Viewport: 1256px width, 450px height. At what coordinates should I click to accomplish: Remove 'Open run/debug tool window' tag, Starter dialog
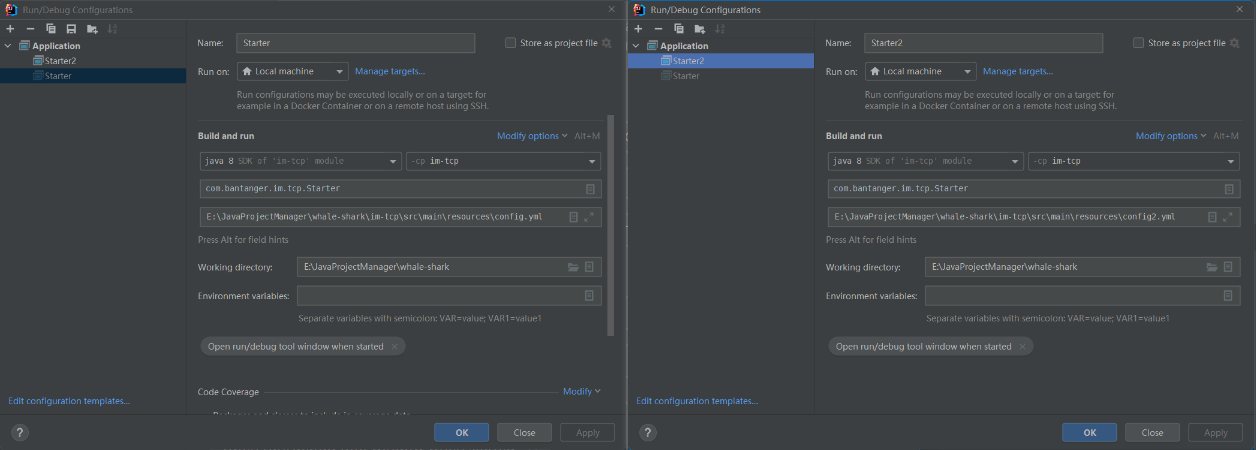(394, 347)
